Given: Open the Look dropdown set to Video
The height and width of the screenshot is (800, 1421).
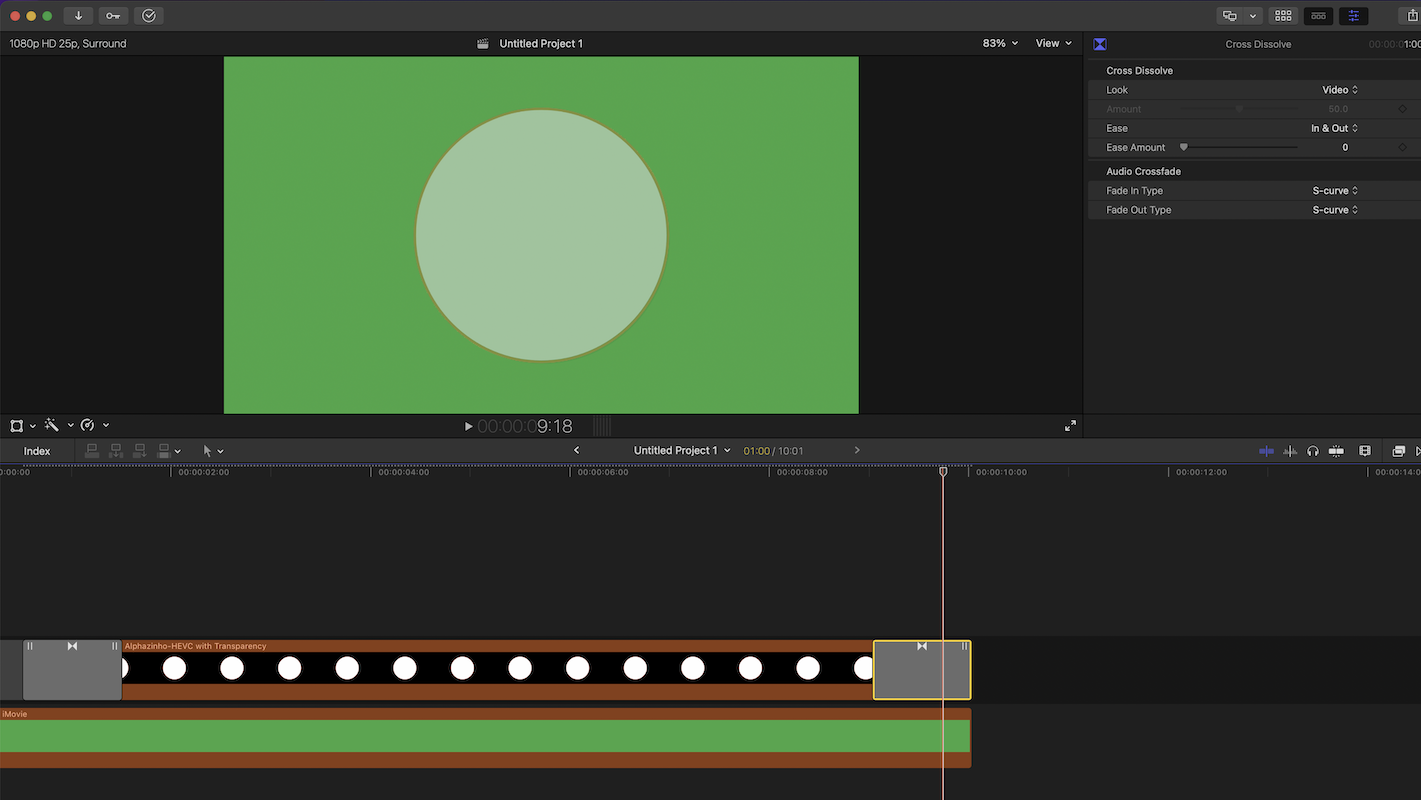Looking at the screenshot, I should (1339, 90).
